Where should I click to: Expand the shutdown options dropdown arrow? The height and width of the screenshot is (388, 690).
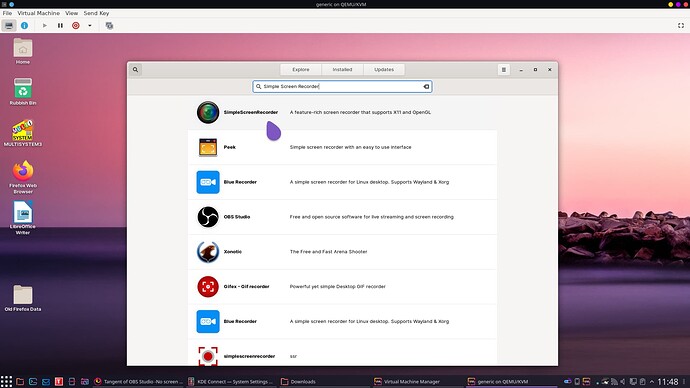[x=90, y=26]
